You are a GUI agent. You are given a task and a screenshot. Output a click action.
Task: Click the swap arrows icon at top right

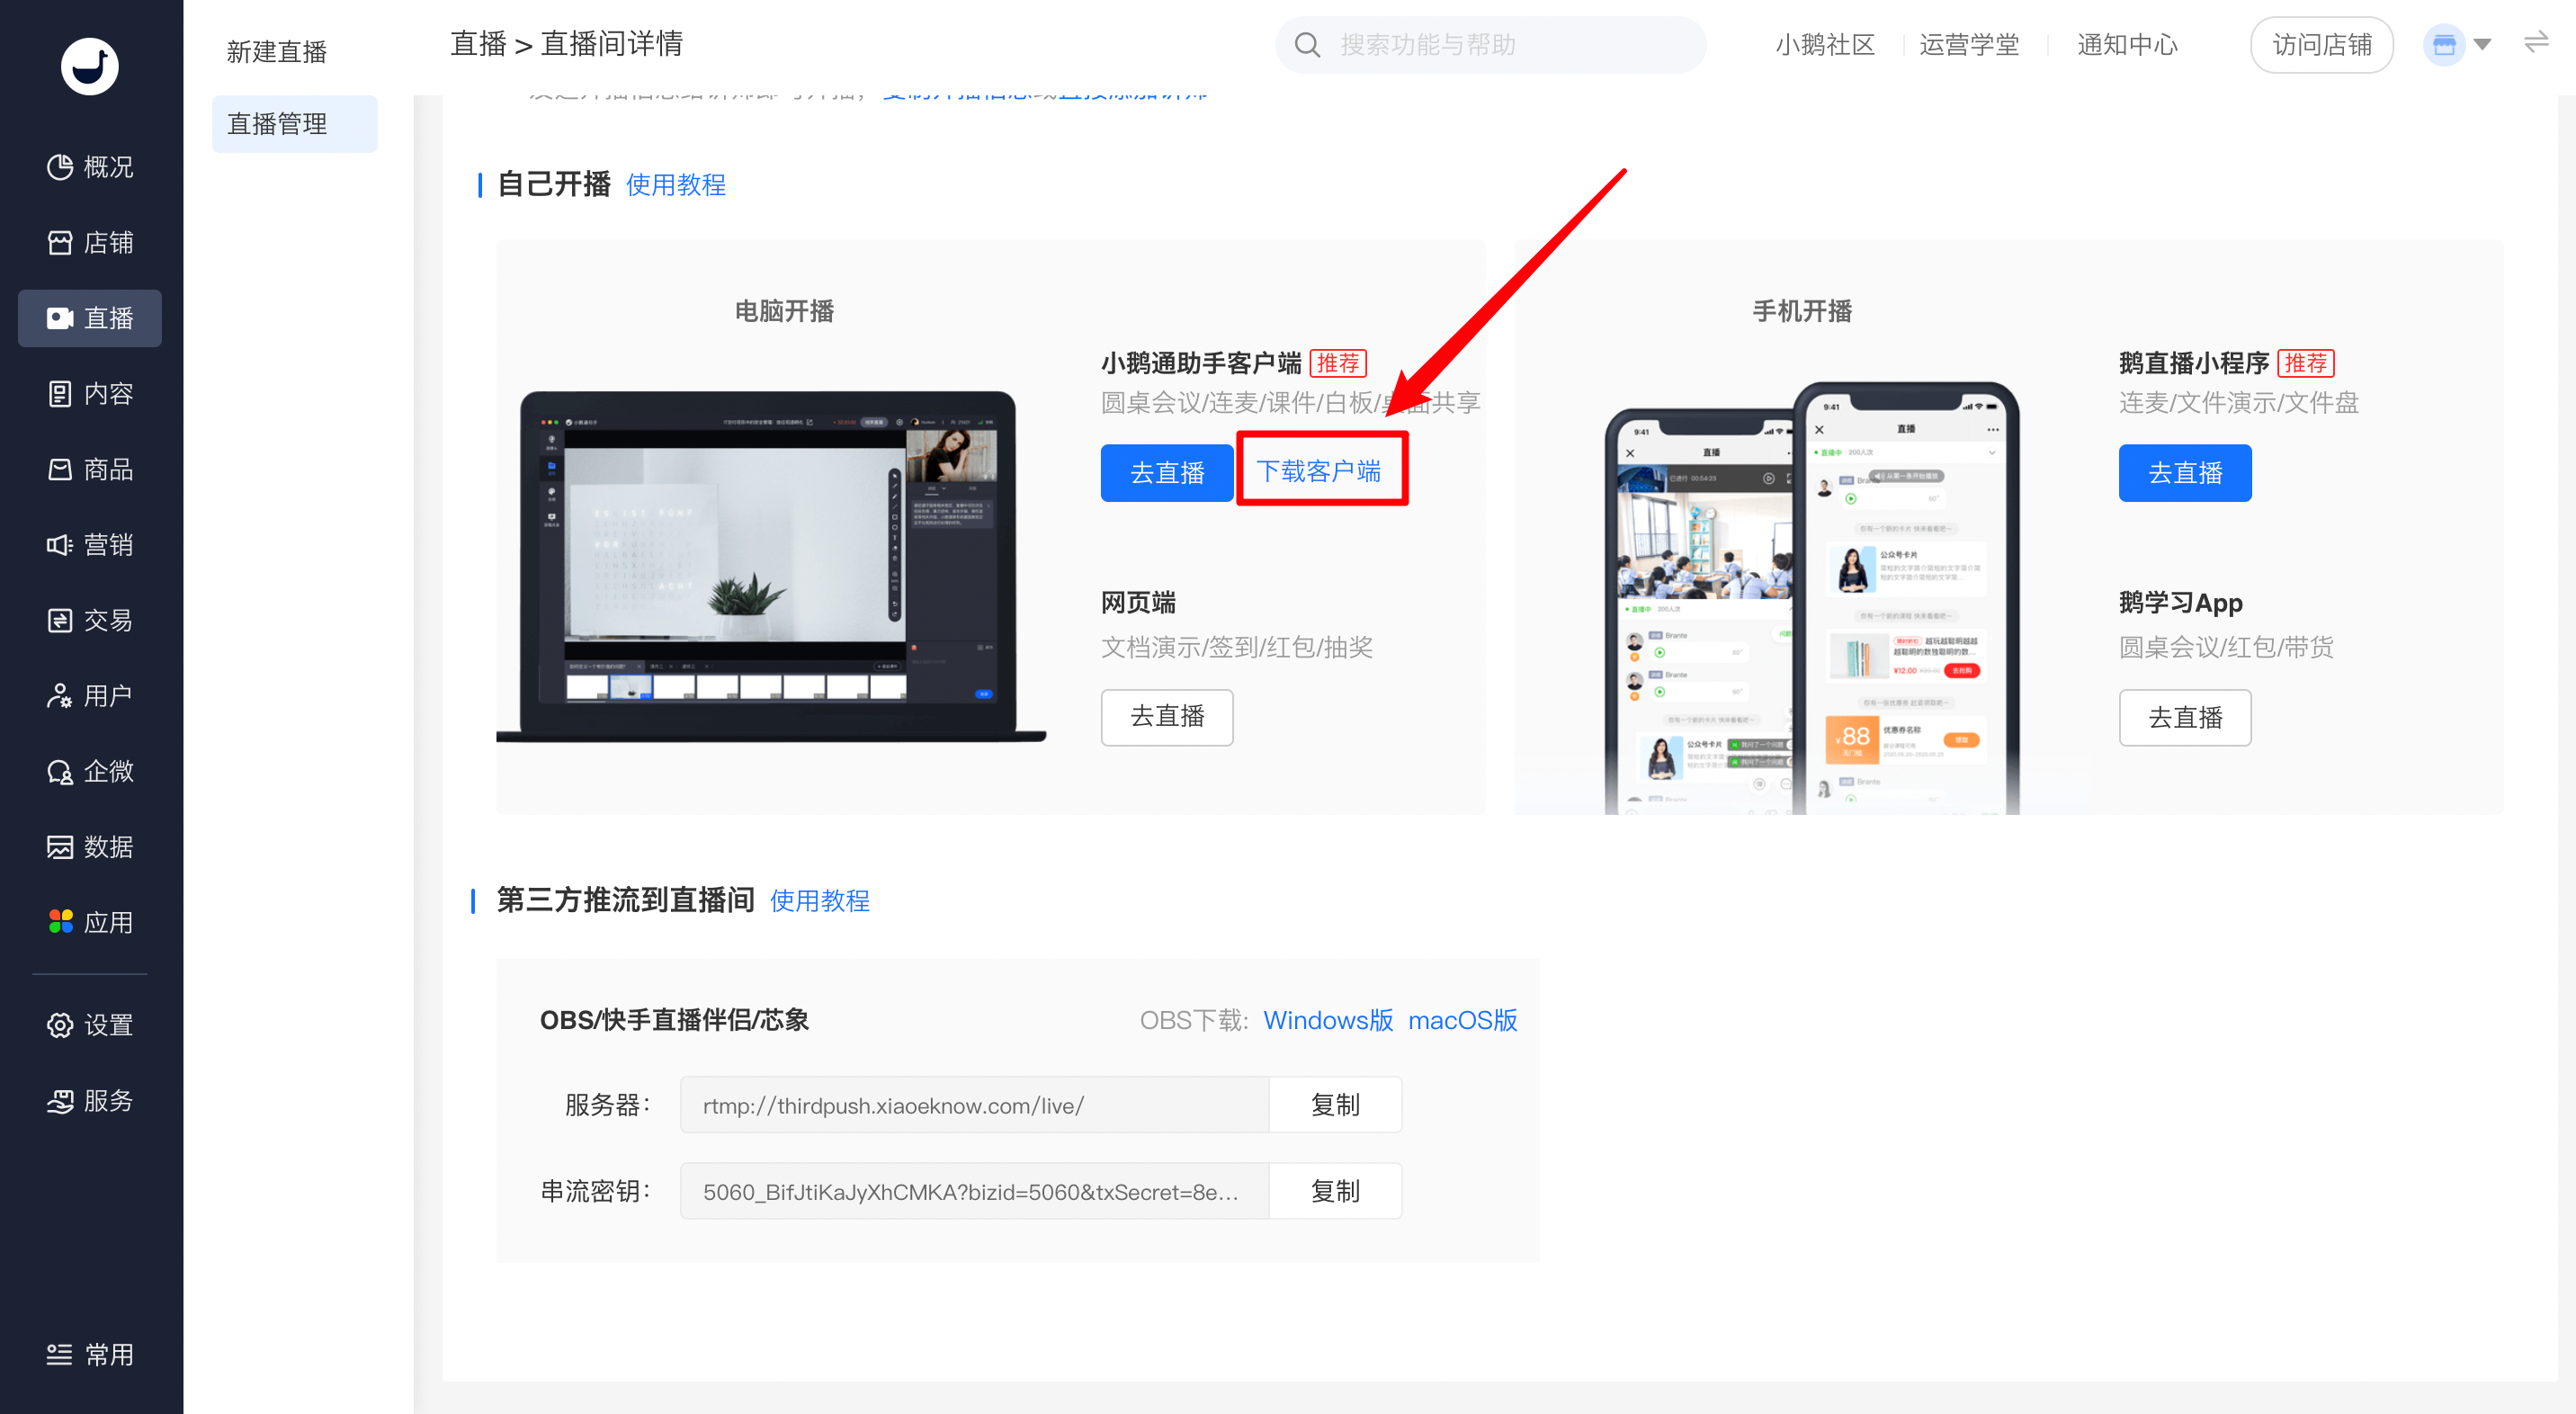(2537, 43)
